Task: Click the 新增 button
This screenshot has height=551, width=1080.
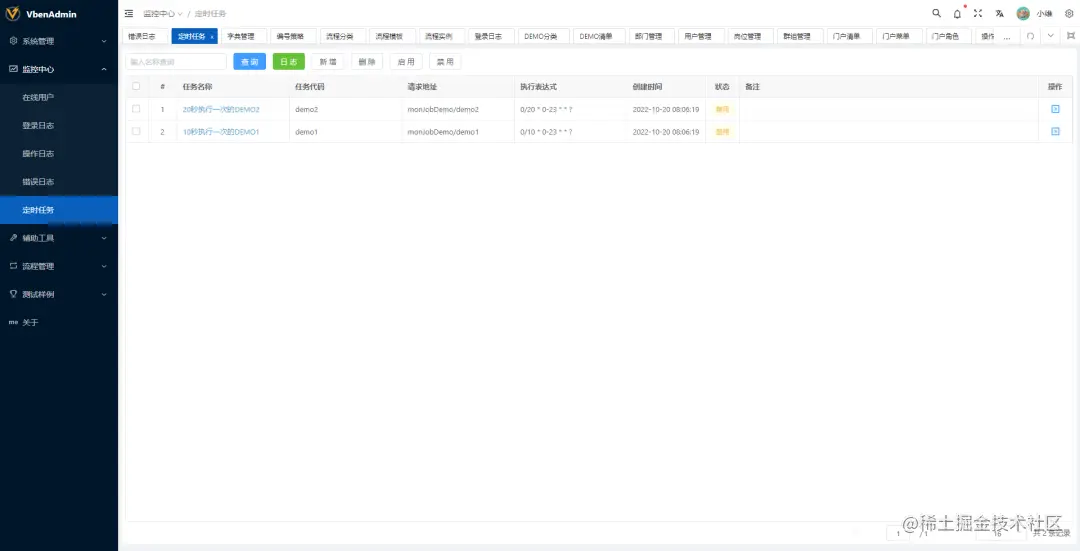Action: pos(328,61)
